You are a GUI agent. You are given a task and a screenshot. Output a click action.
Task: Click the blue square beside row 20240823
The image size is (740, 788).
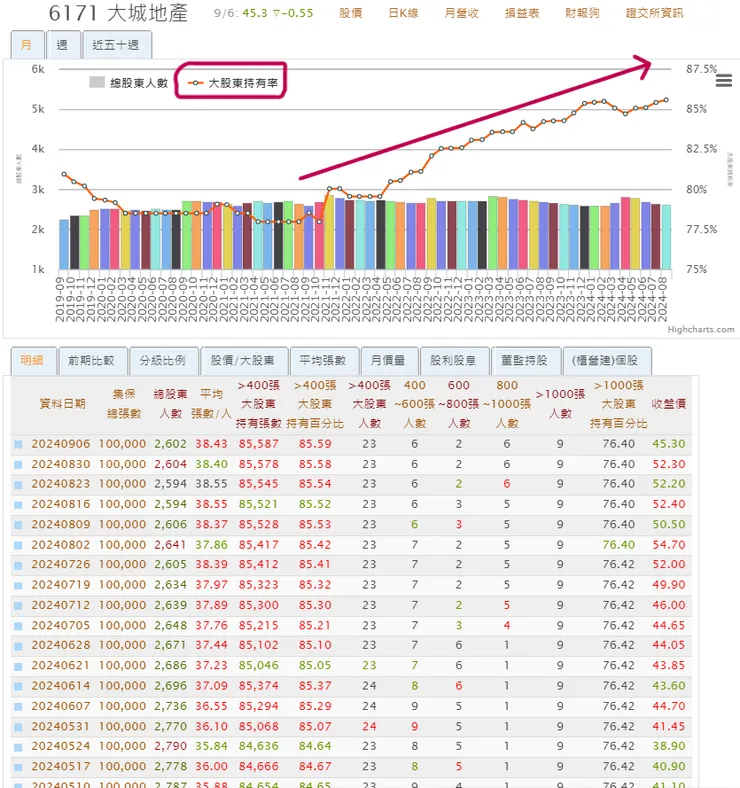click(x=19, y=484)
